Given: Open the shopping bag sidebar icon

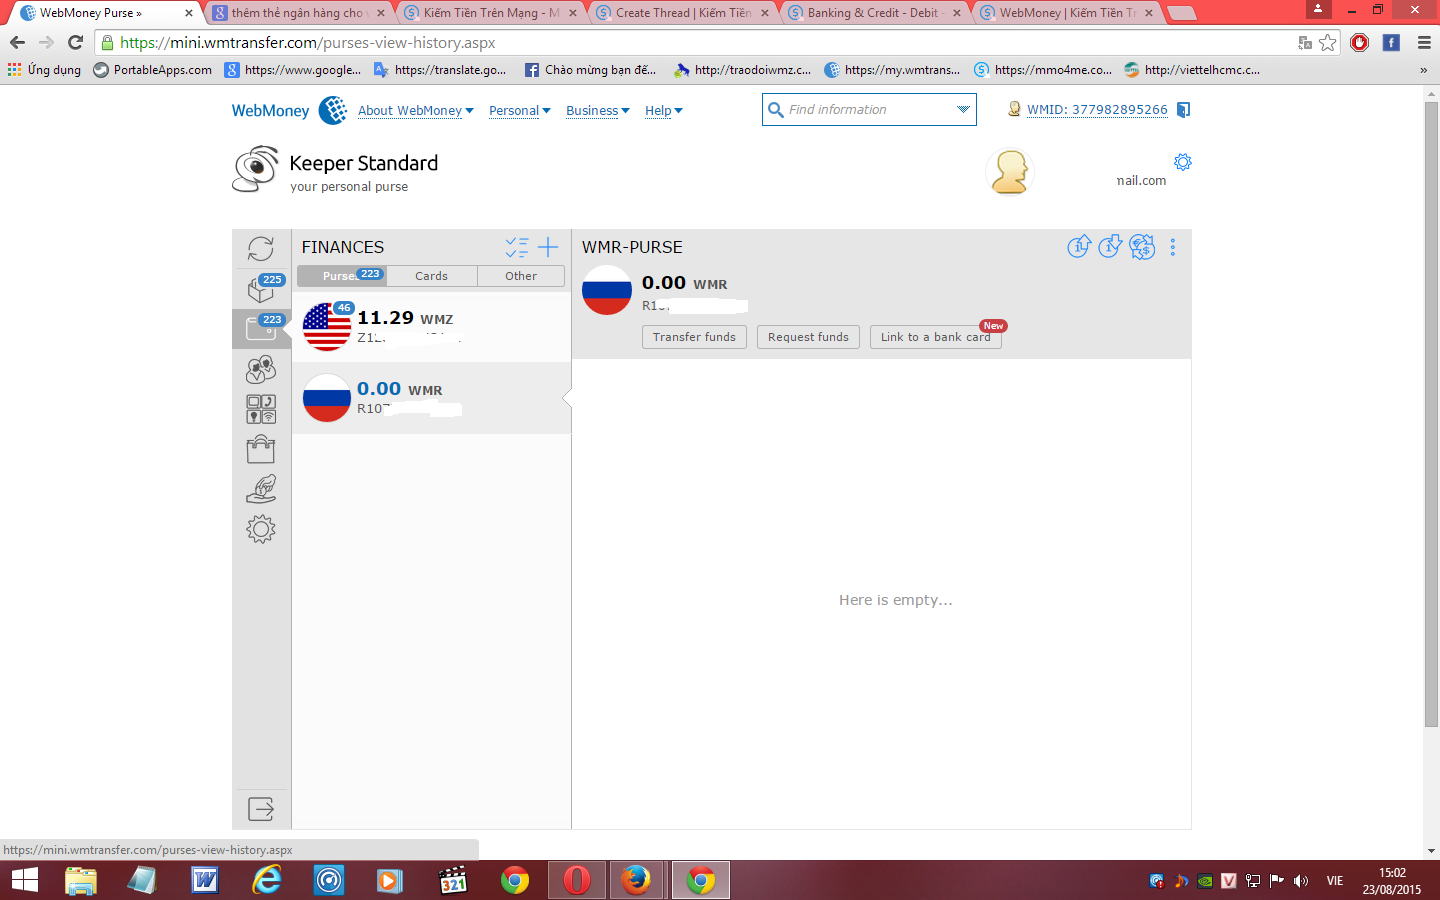Looking at the screenshot, I should pyautogui.click(x=261, y=449).
